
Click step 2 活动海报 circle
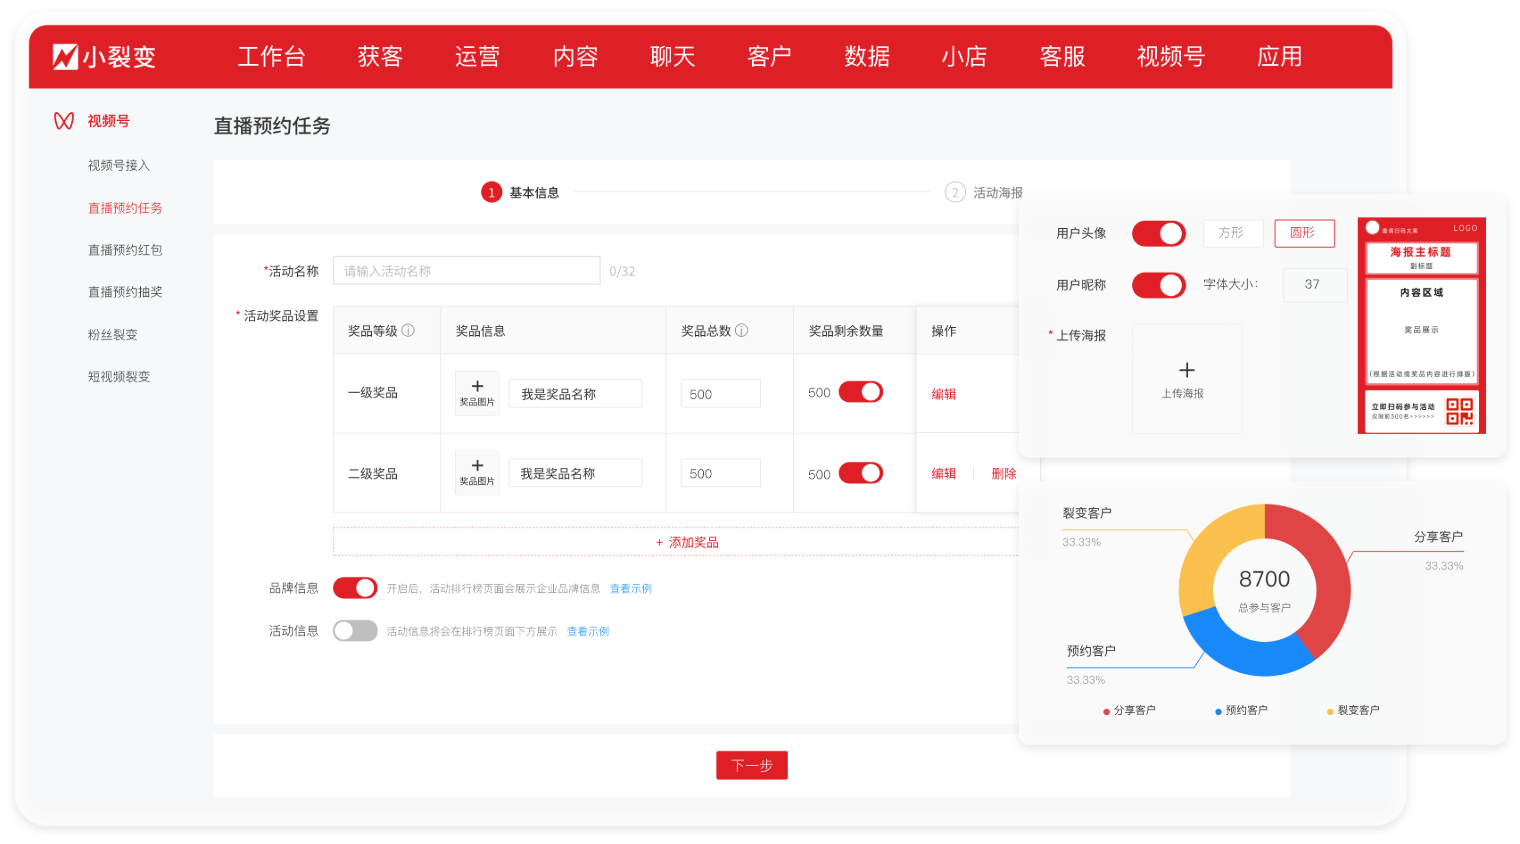point(955,192)
